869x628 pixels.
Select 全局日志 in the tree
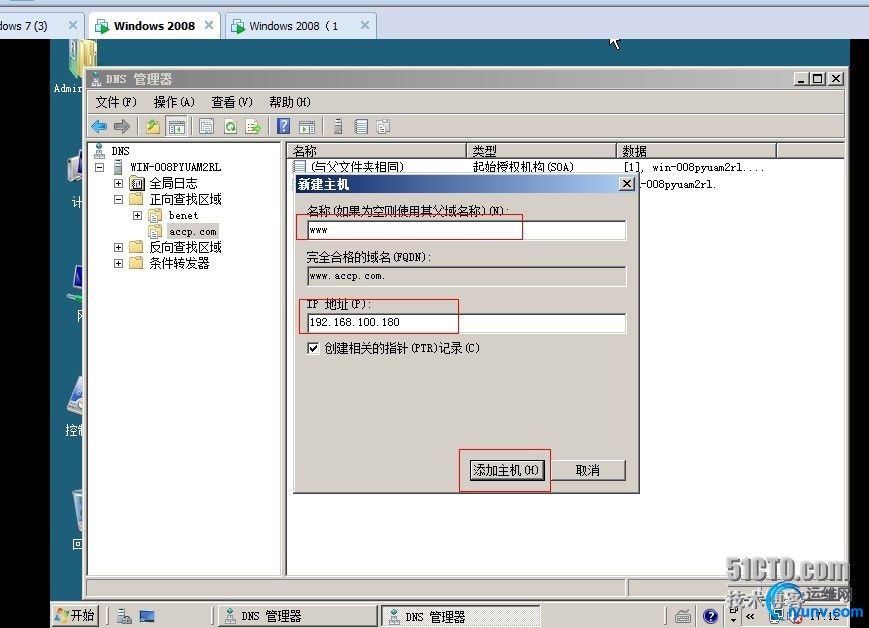(x=173, y=183)
